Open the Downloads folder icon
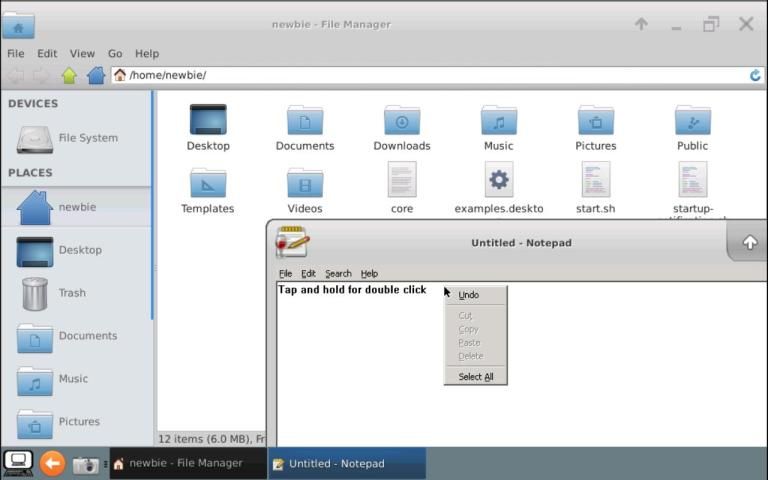This screenshot has height=480, width=768. 402,121
